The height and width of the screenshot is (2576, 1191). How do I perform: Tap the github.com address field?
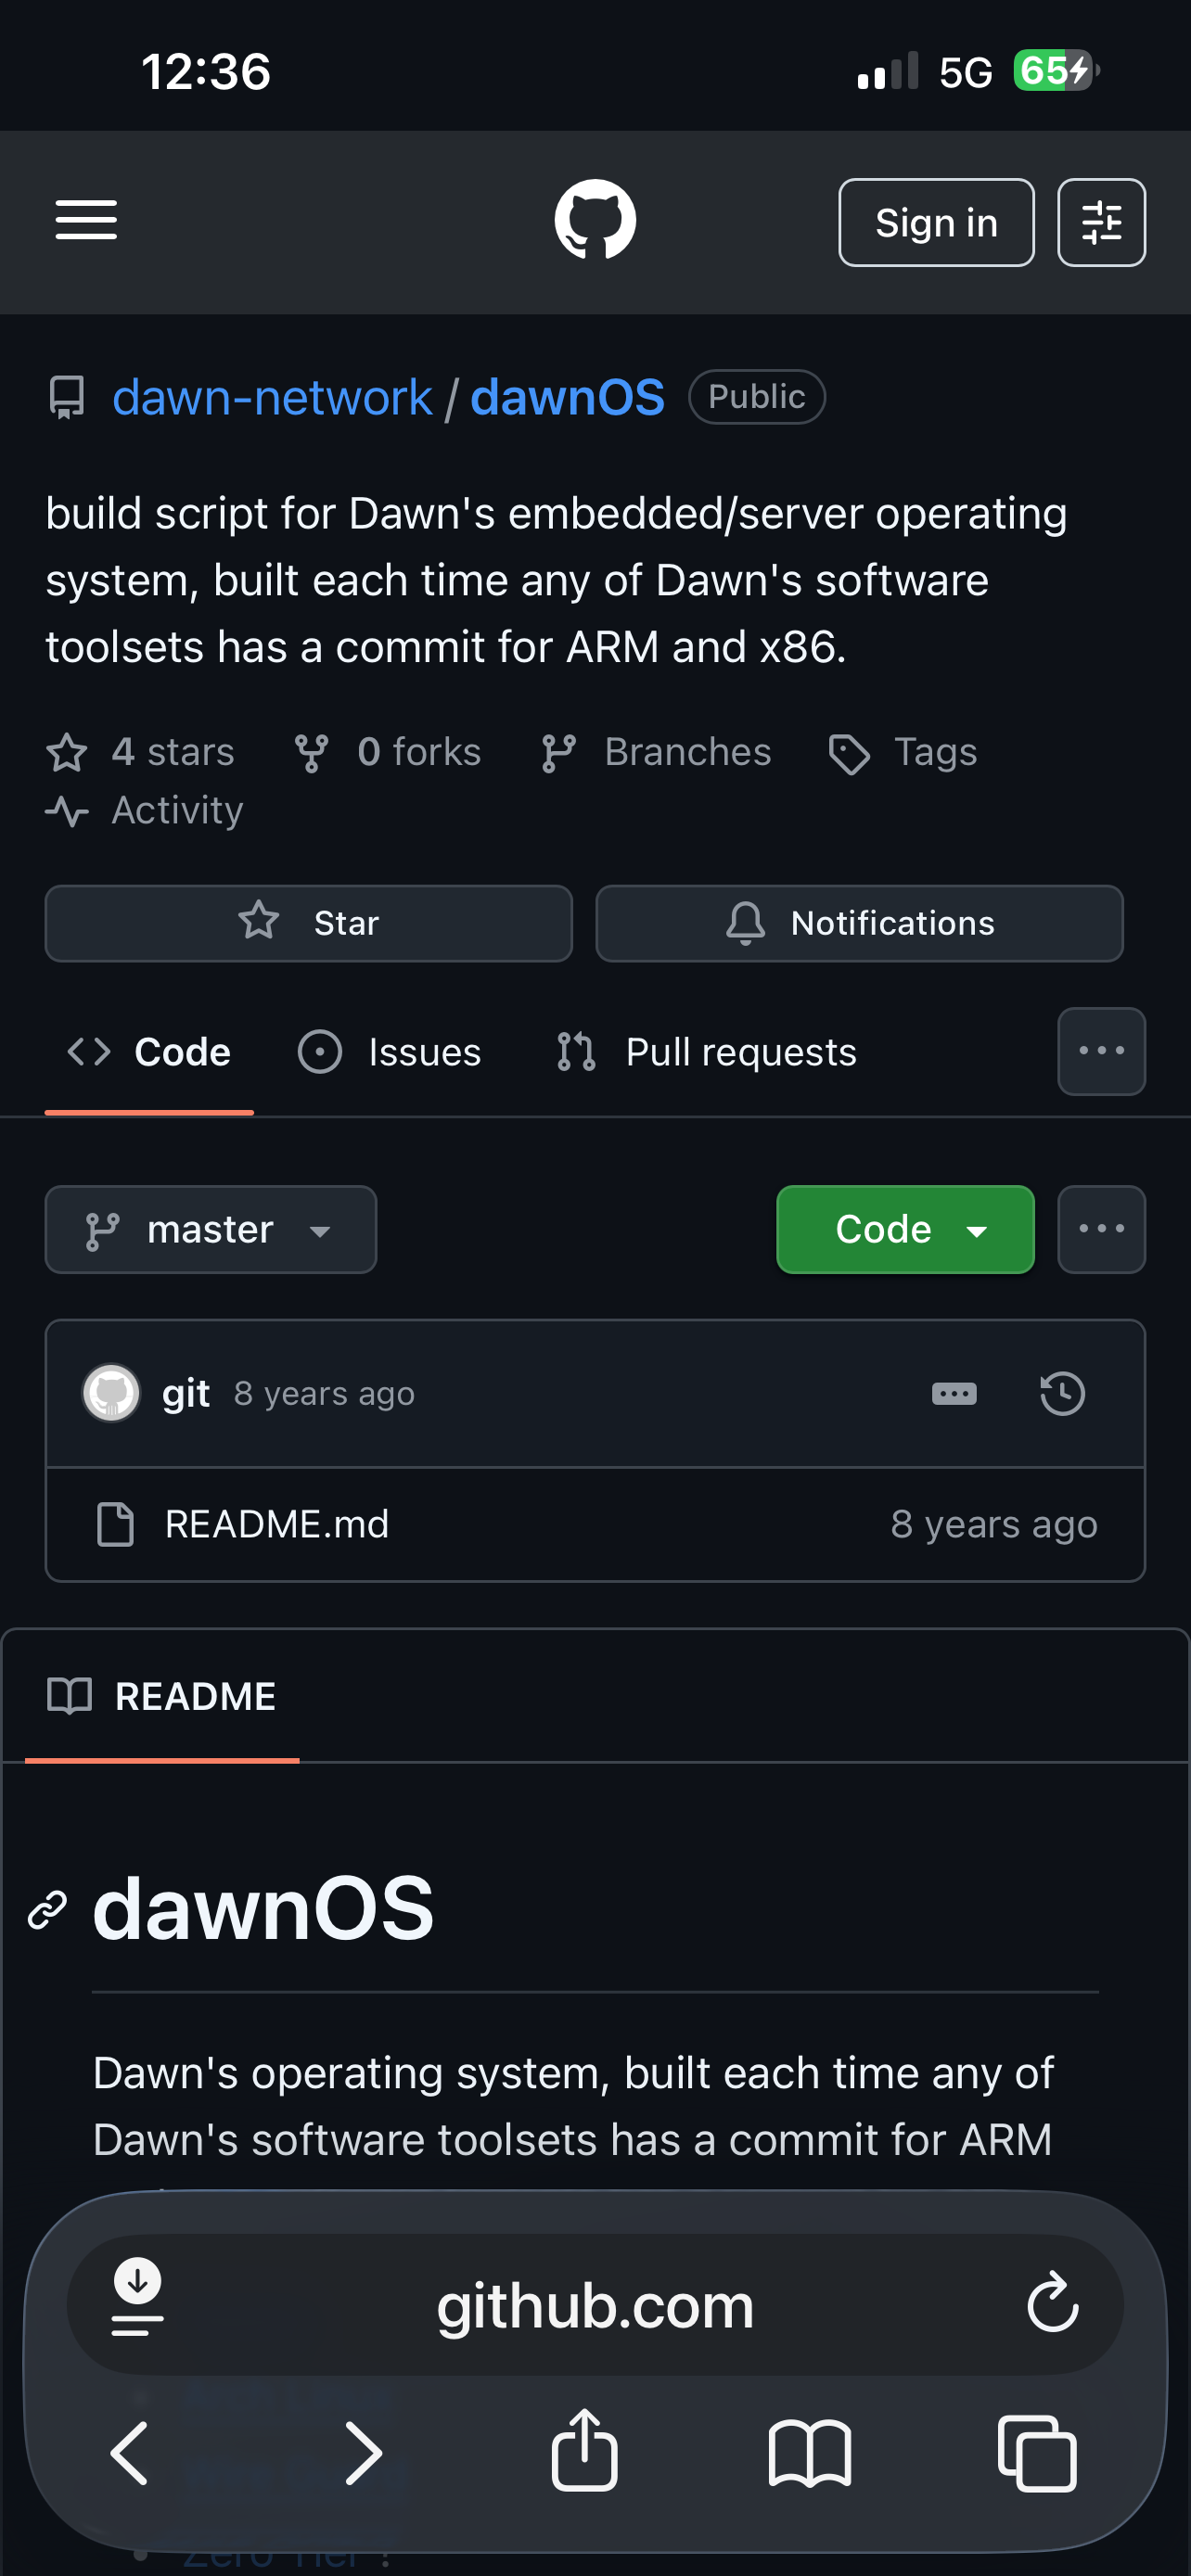pyautogui.click(x=594, y=2305)
